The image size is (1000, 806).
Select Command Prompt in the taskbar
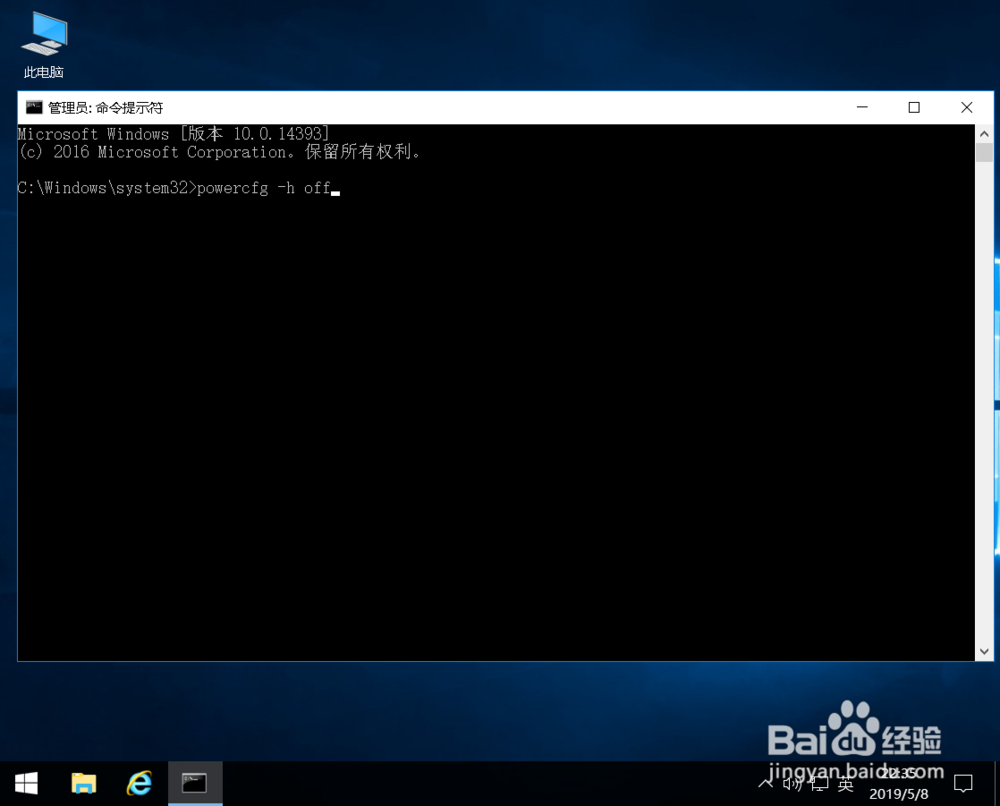coord(195,784)
